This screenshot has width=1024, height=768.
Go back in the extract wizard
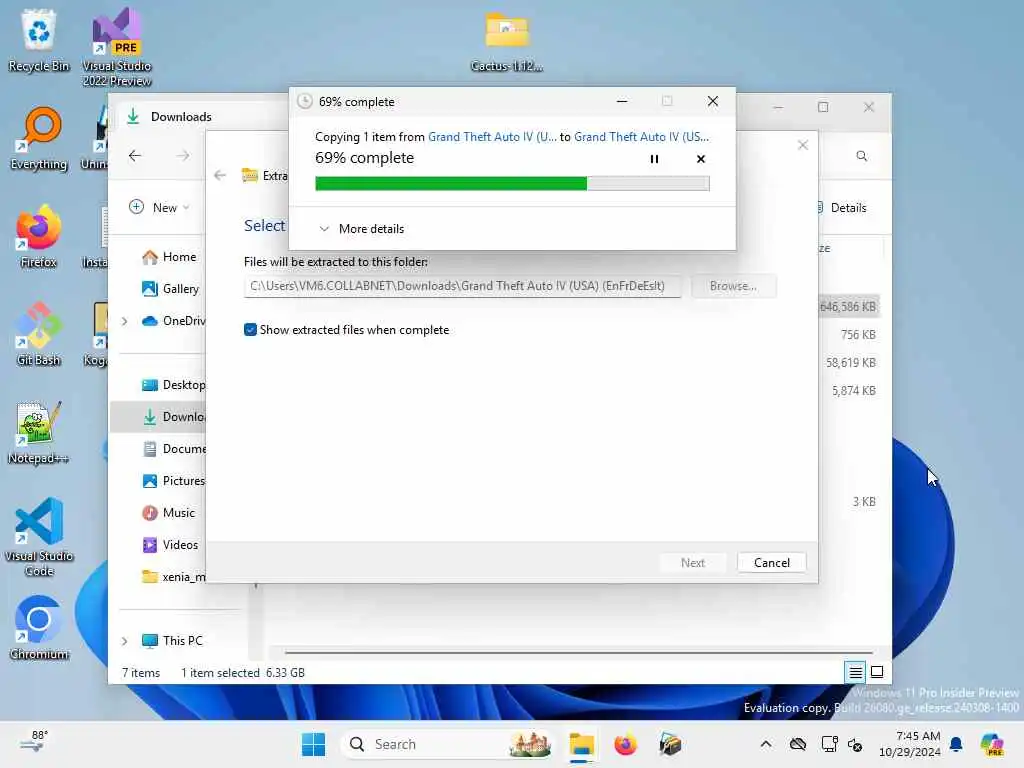[220, 175]
